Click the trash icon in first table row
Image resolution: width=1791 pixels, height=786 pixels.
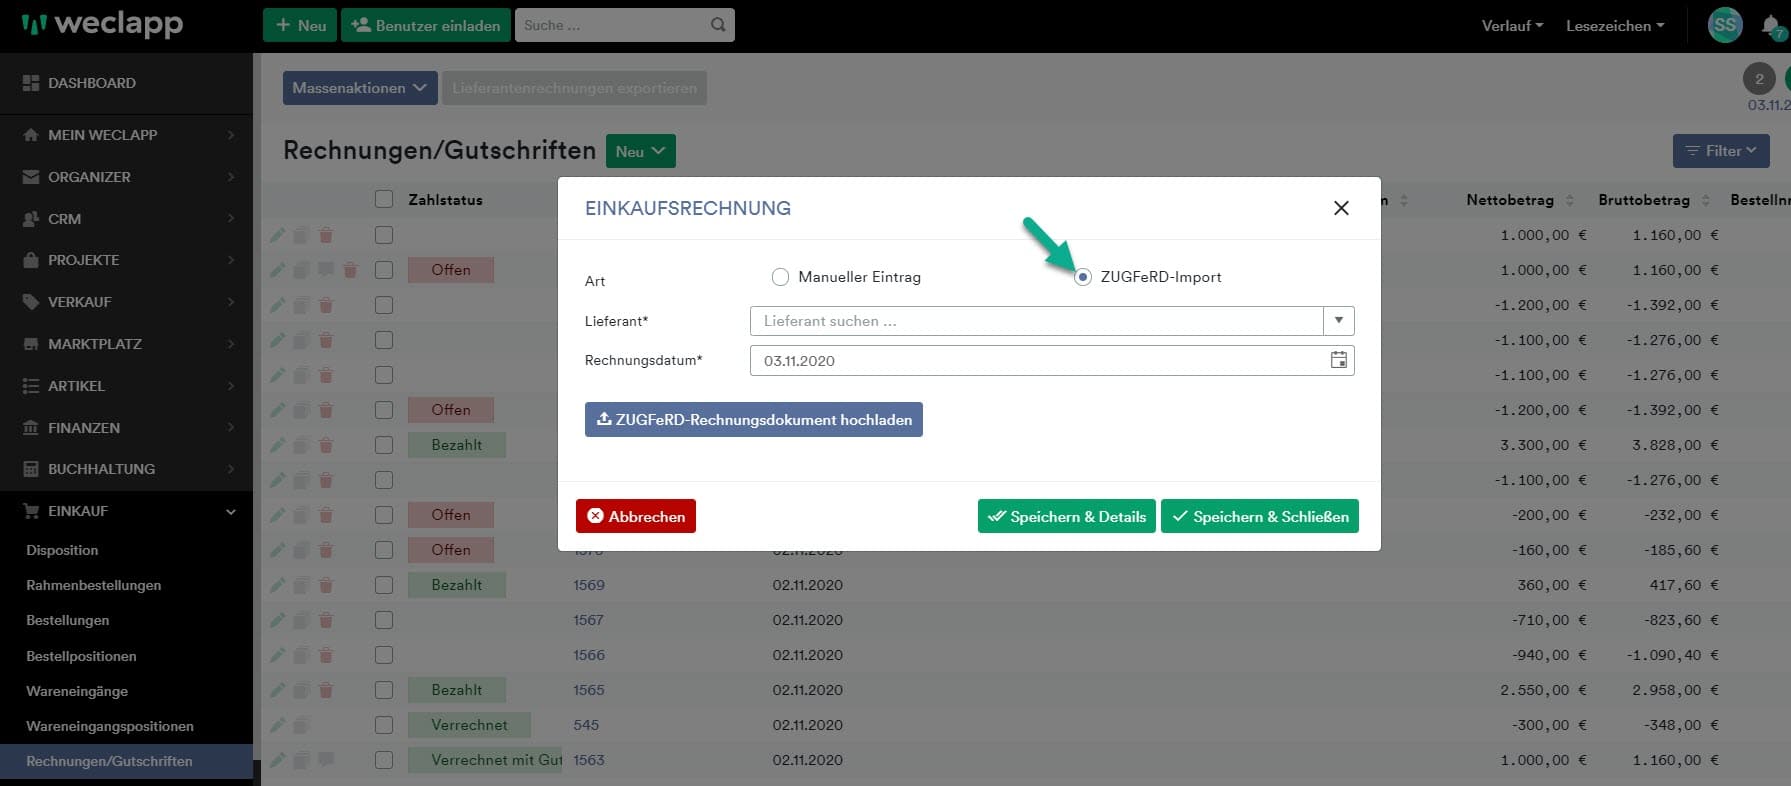(x=326, y=235)
